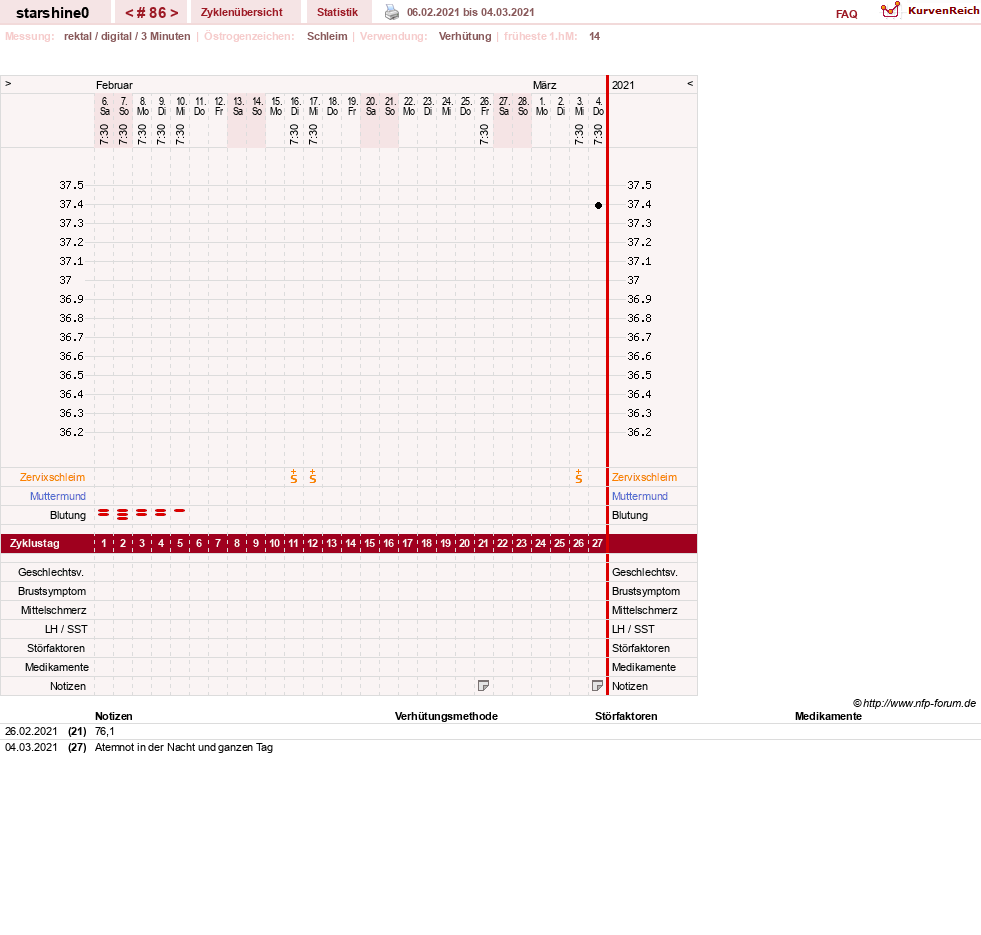Click cervical mucus symbol on 3. Mi

coord(579,477)
